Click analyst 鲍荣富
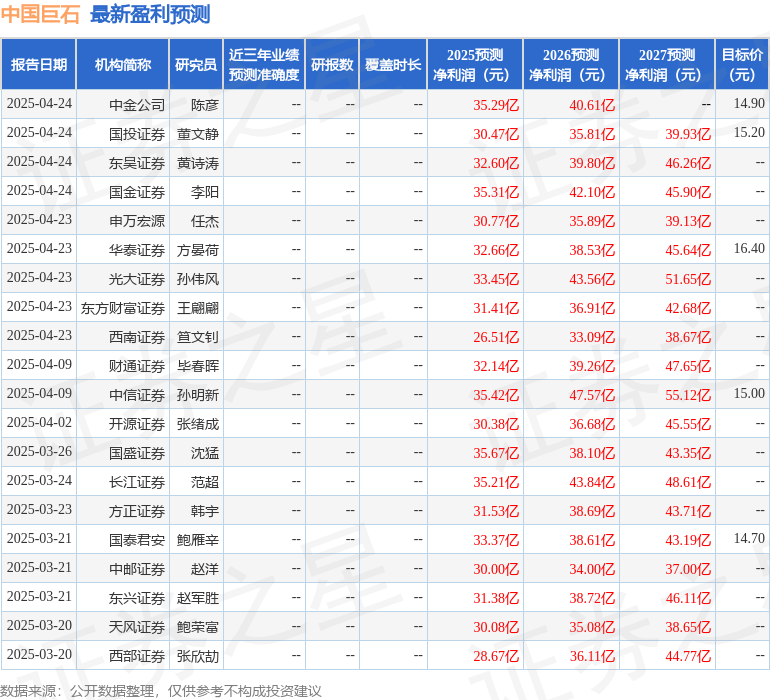 pos(198,627)
